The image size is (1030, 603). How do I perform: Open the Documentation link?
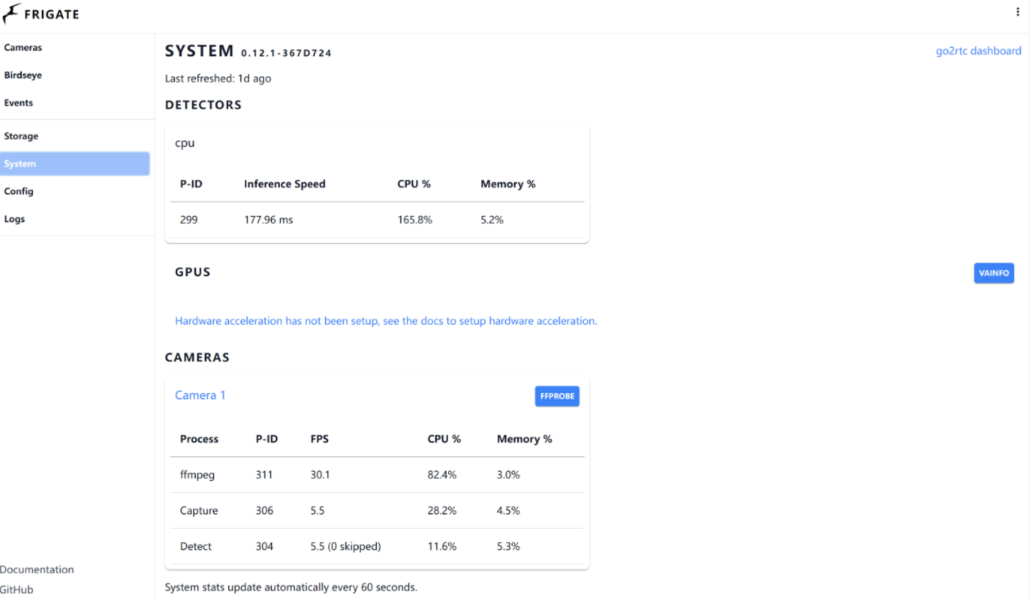[x=37, y=570]
